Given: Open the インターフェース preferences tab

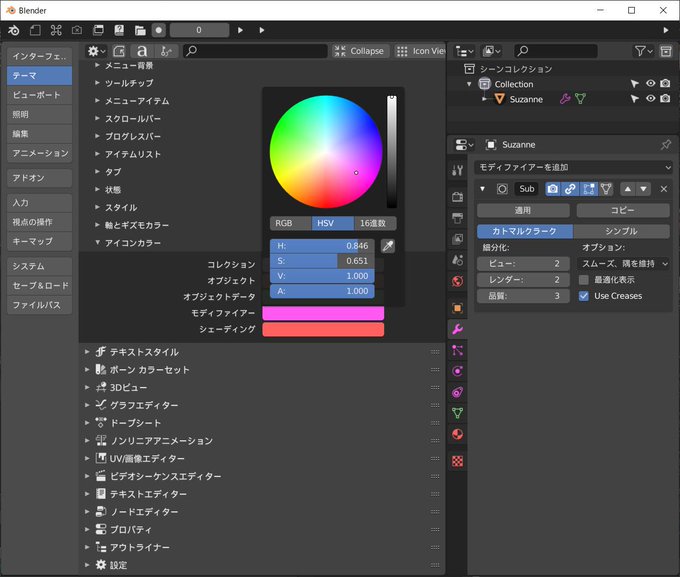Looking at the screenshot, I should [39, 56].
